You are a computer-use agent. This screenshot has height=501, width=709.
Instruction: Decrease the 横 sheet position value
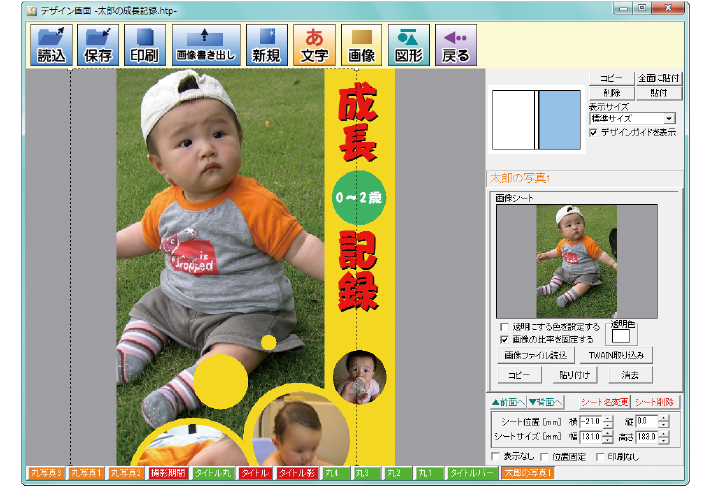point(608,425)
